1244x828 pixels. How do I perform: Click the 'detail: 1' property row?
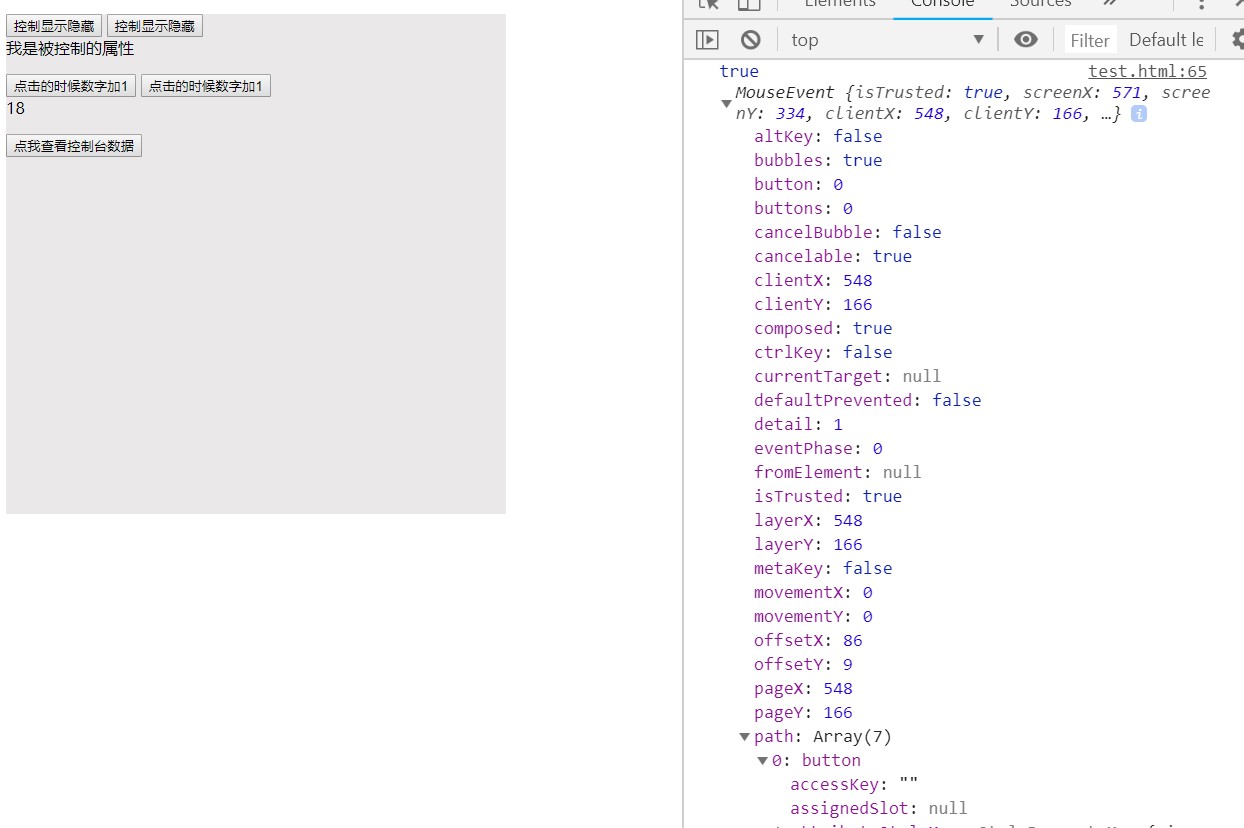tap(798, 424)
